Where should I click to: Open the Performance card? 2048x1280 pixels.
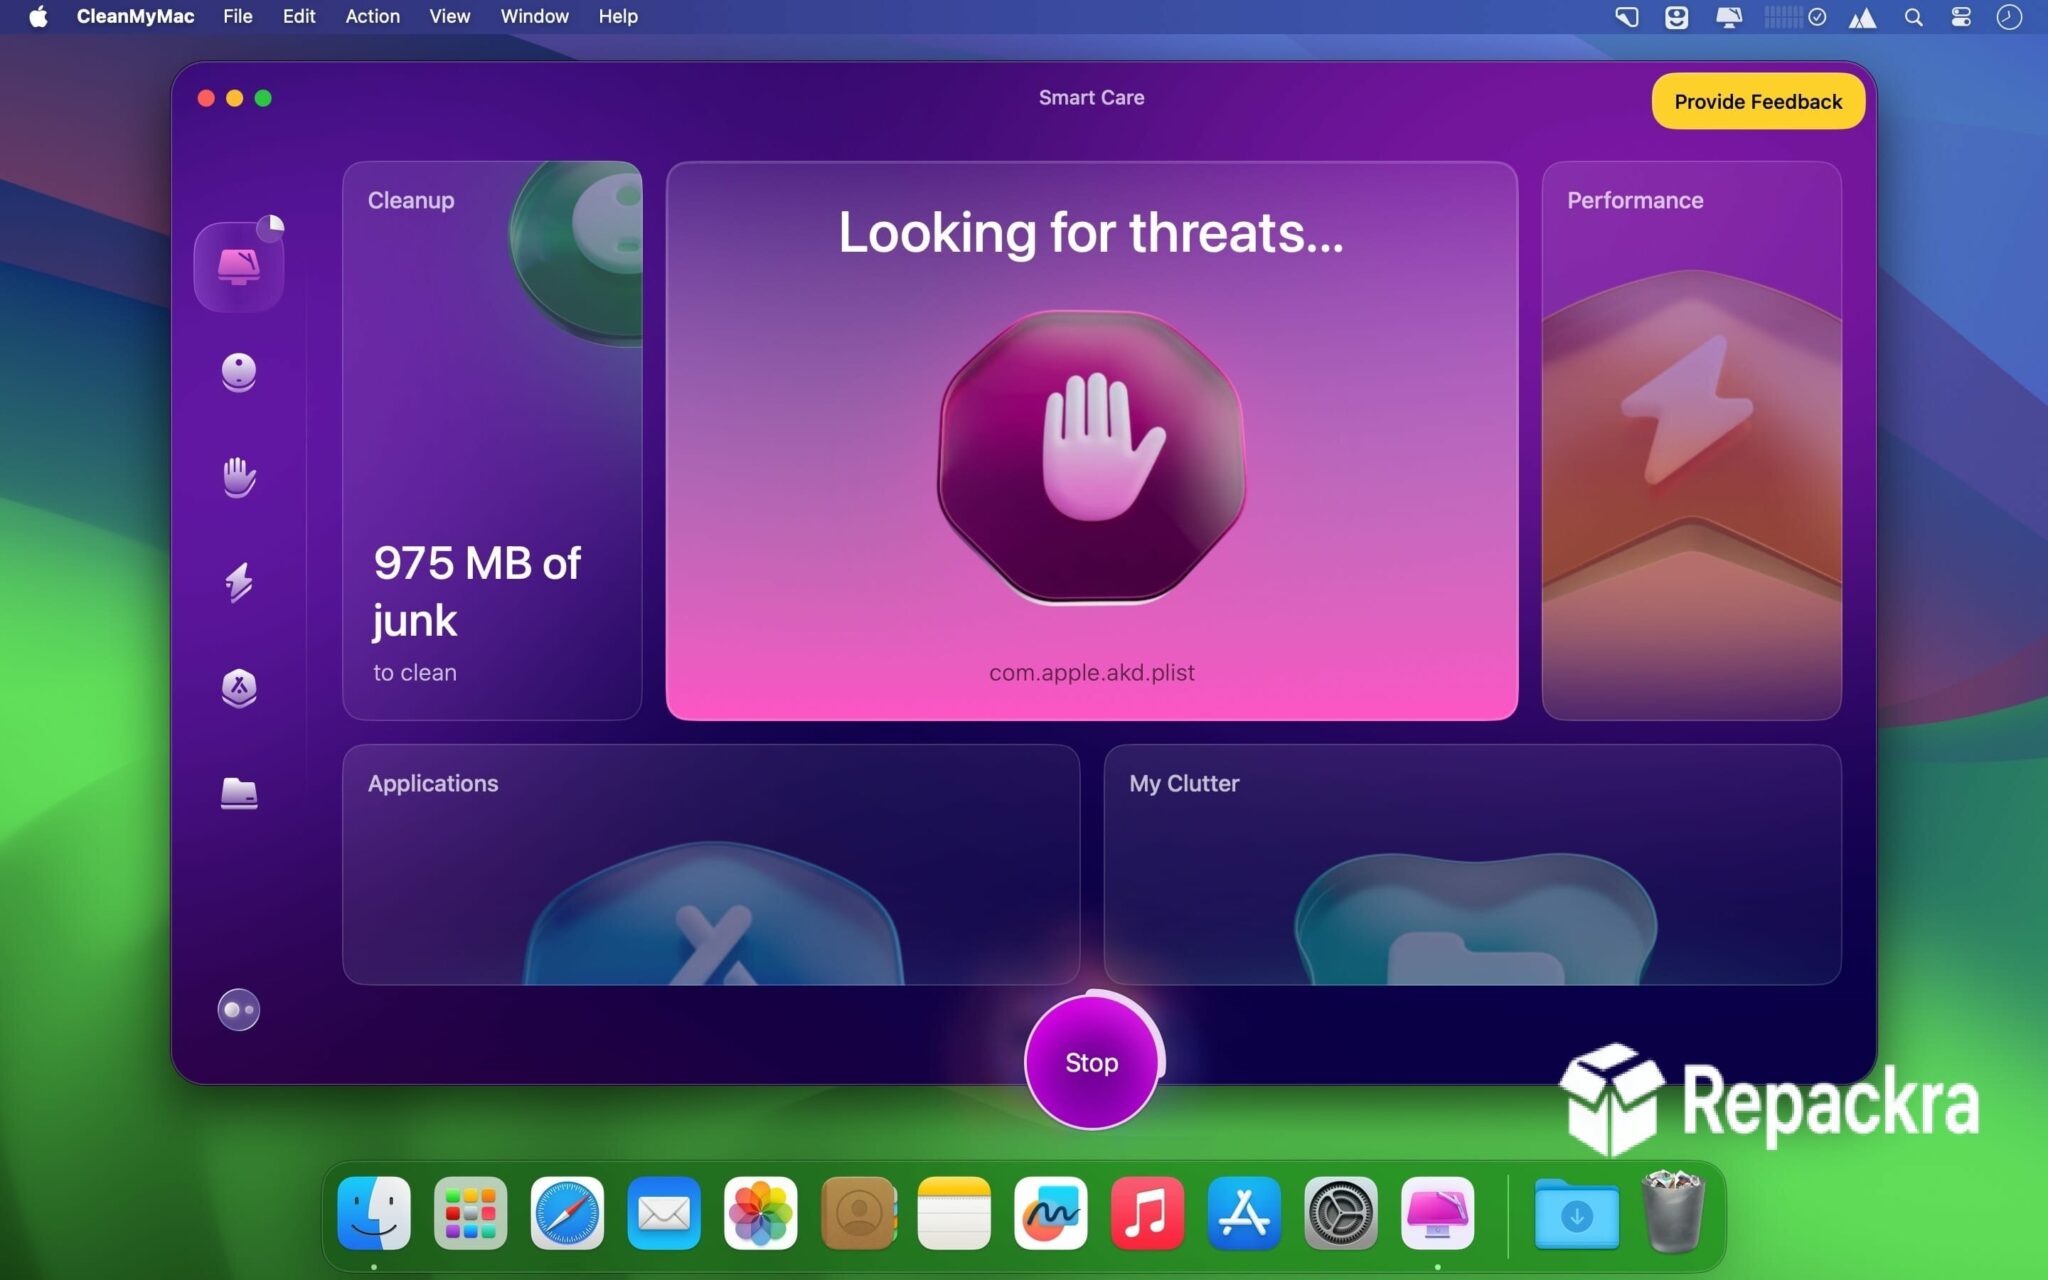pos(1691,440)
